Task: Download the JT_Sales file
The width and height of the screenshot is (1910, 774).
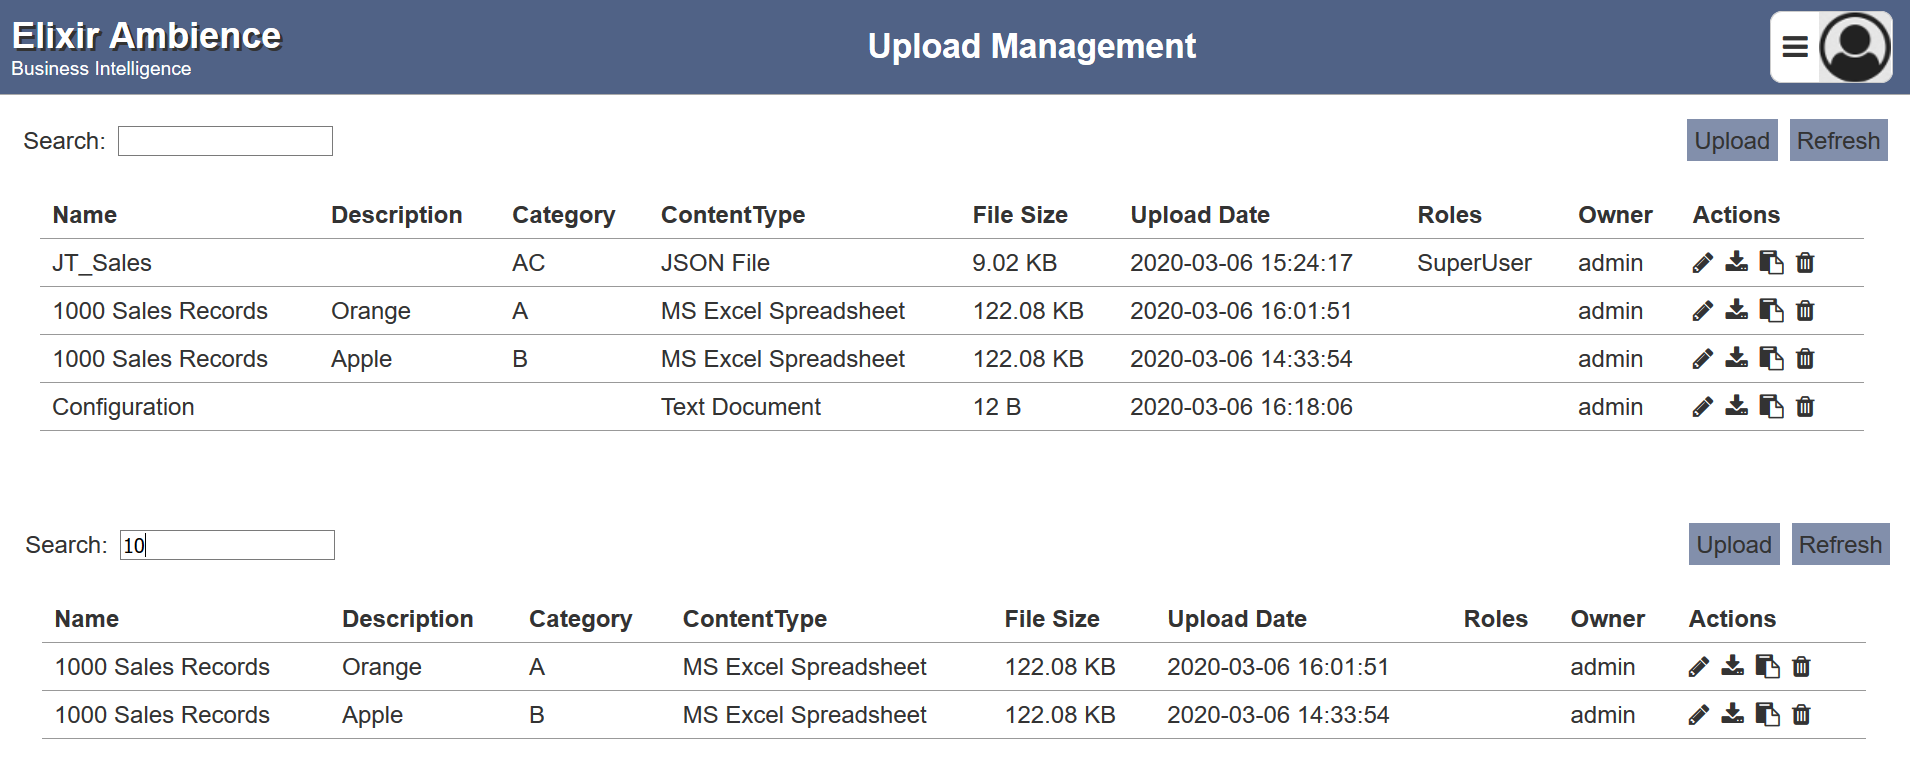Action: (x=1737, y=262)
